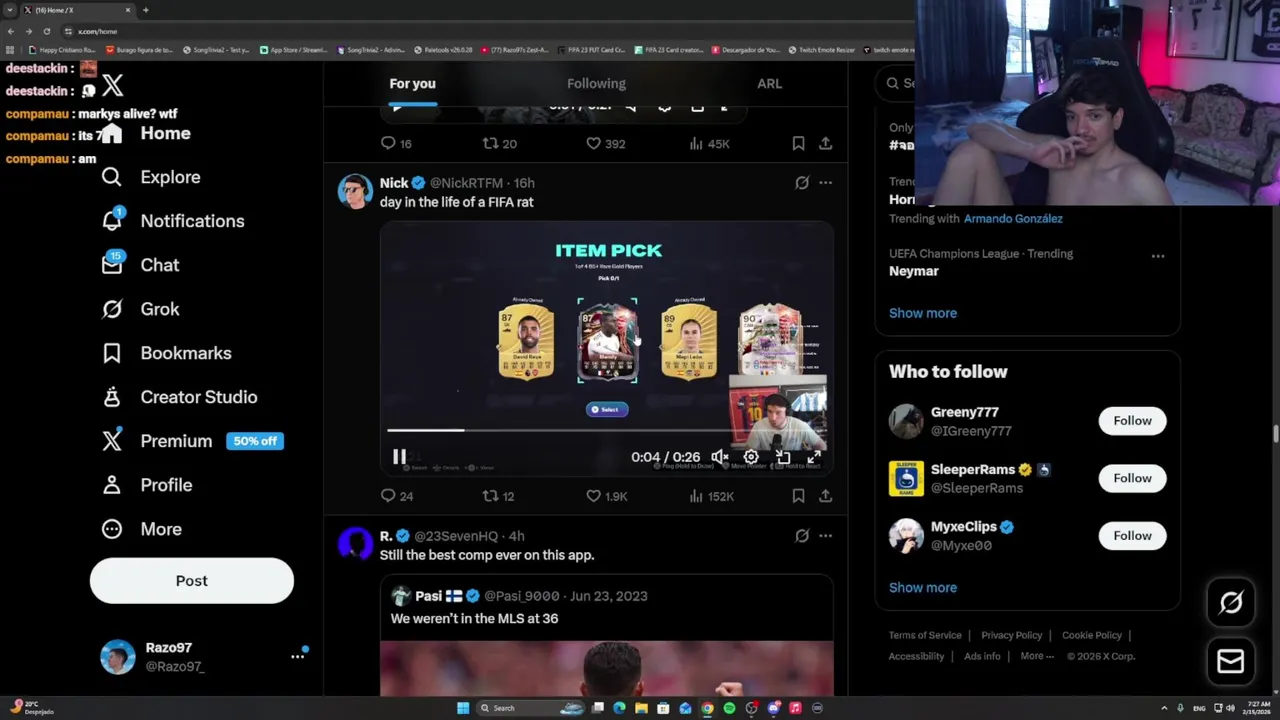1280x720 pixels.
Task: Open video playback settings gear
Action: point(751,457)
